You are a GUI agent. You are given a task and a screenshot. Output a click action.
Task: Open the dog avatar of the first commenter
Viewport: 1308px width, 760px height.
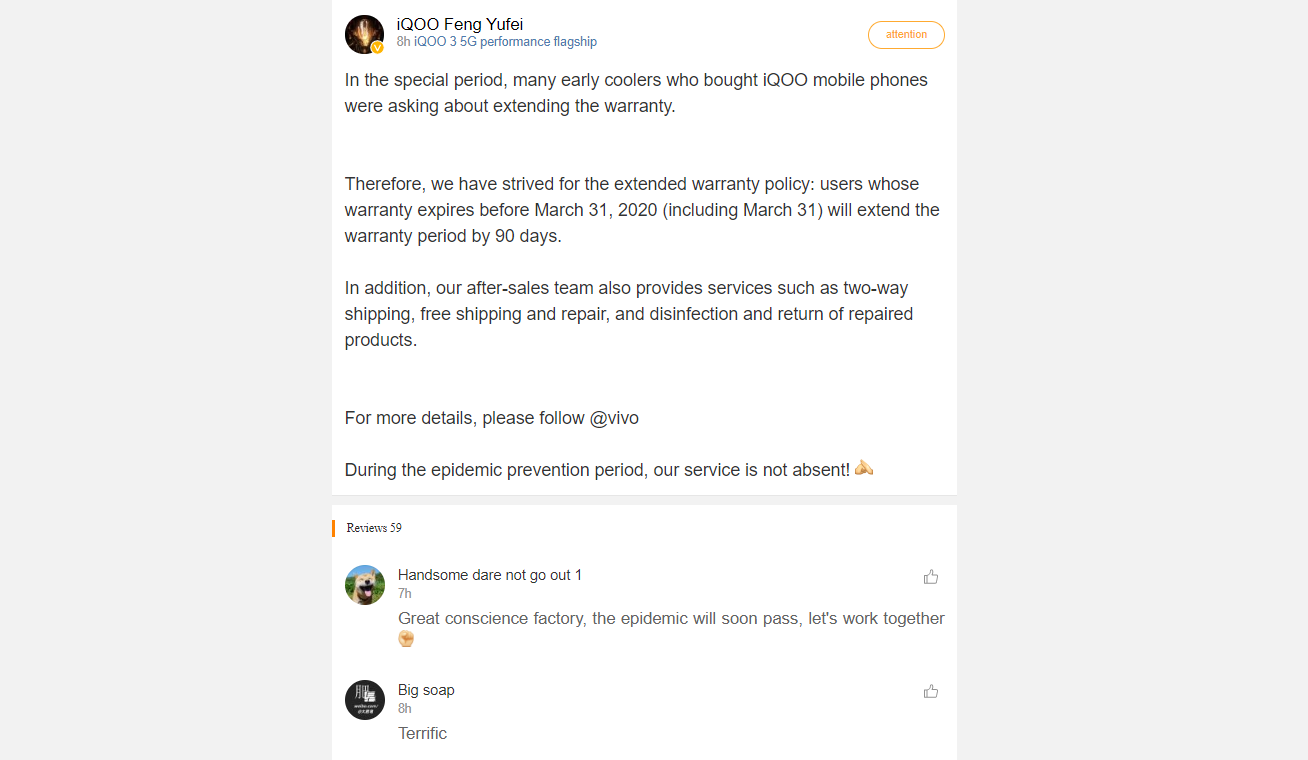365,585
